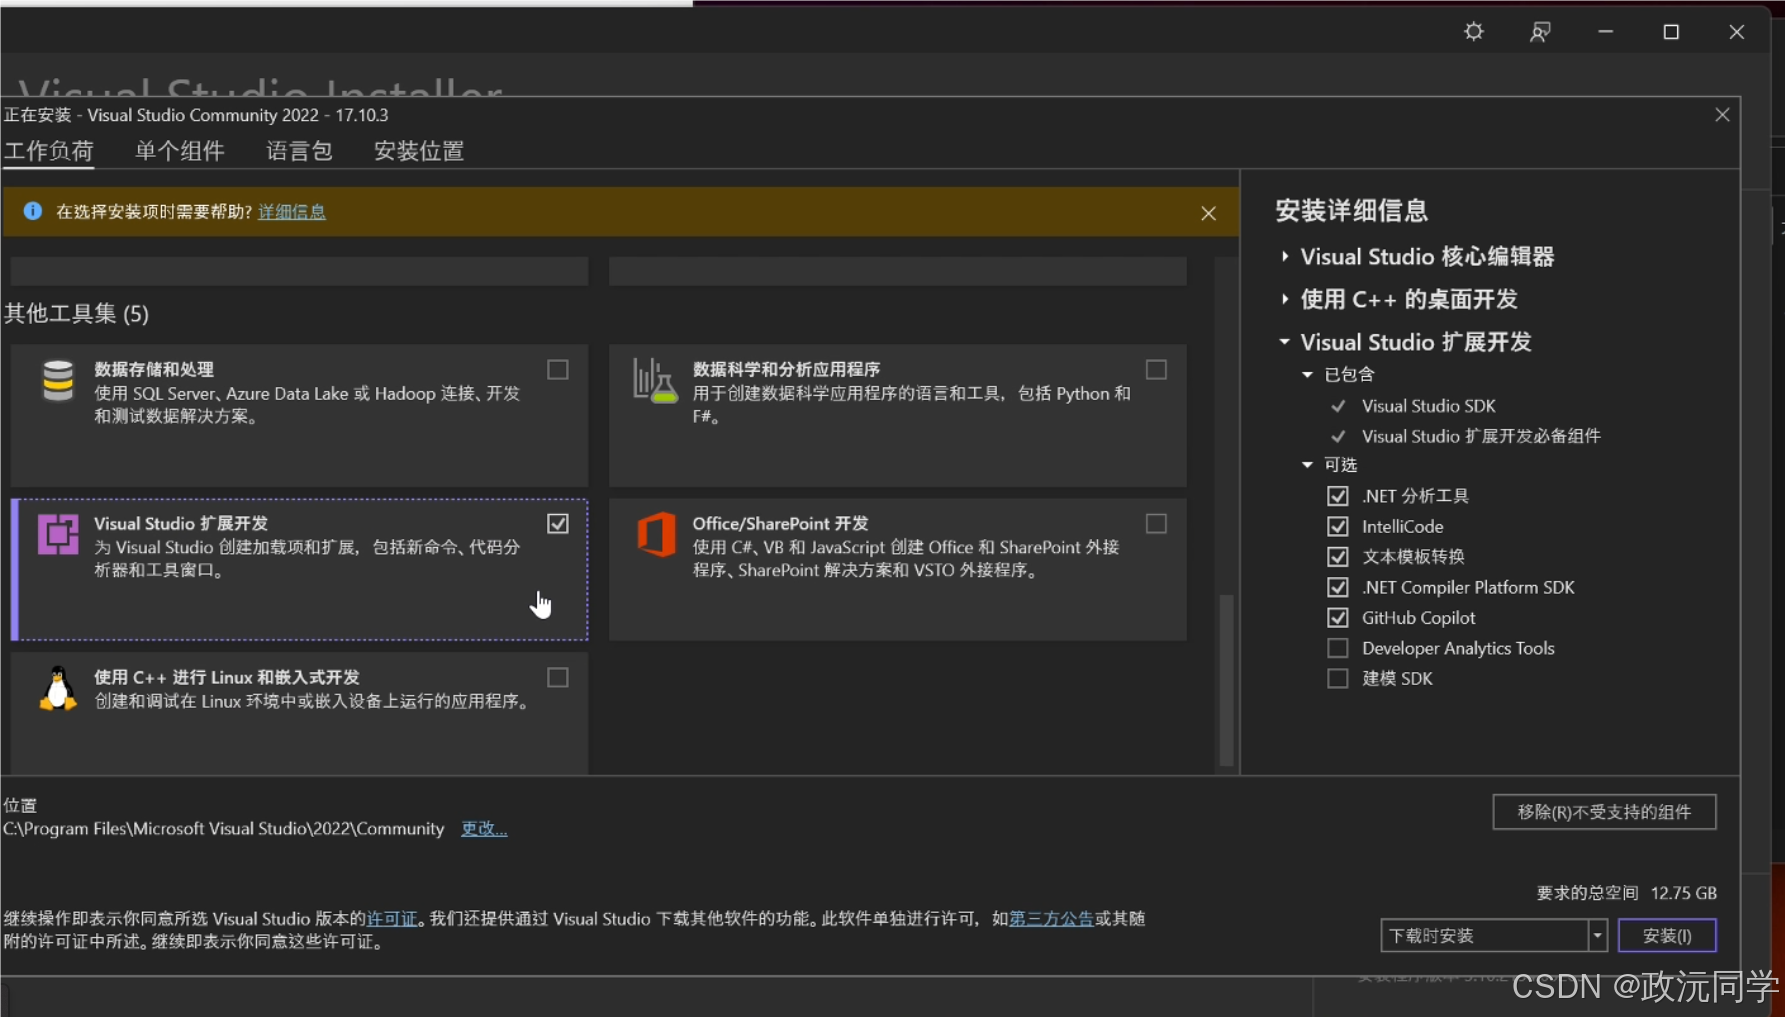
Task: Select the 工作负荷 tab
Action: (x=48, y=151)
